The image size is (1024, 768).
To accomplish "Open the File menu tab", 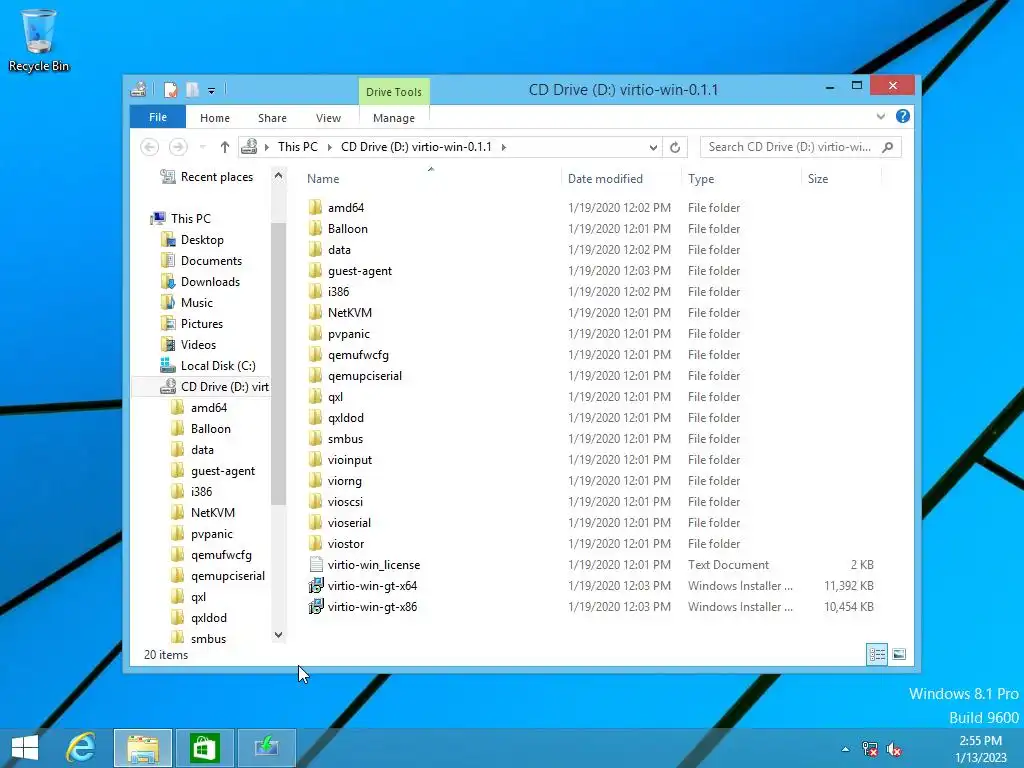I will [x=158, y=117].
